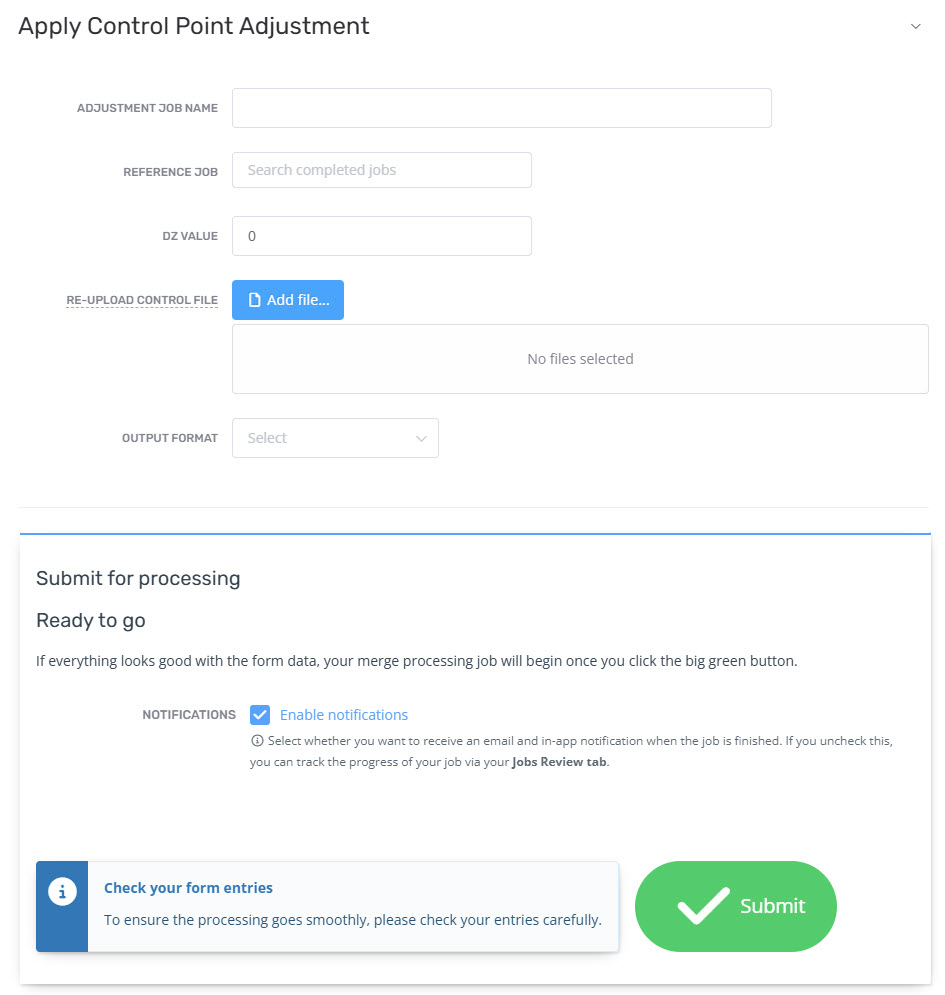This screenshot has width=945, height=995.
Task: Click the Apply Control Point Adjustment title
Action: point(193,26)
